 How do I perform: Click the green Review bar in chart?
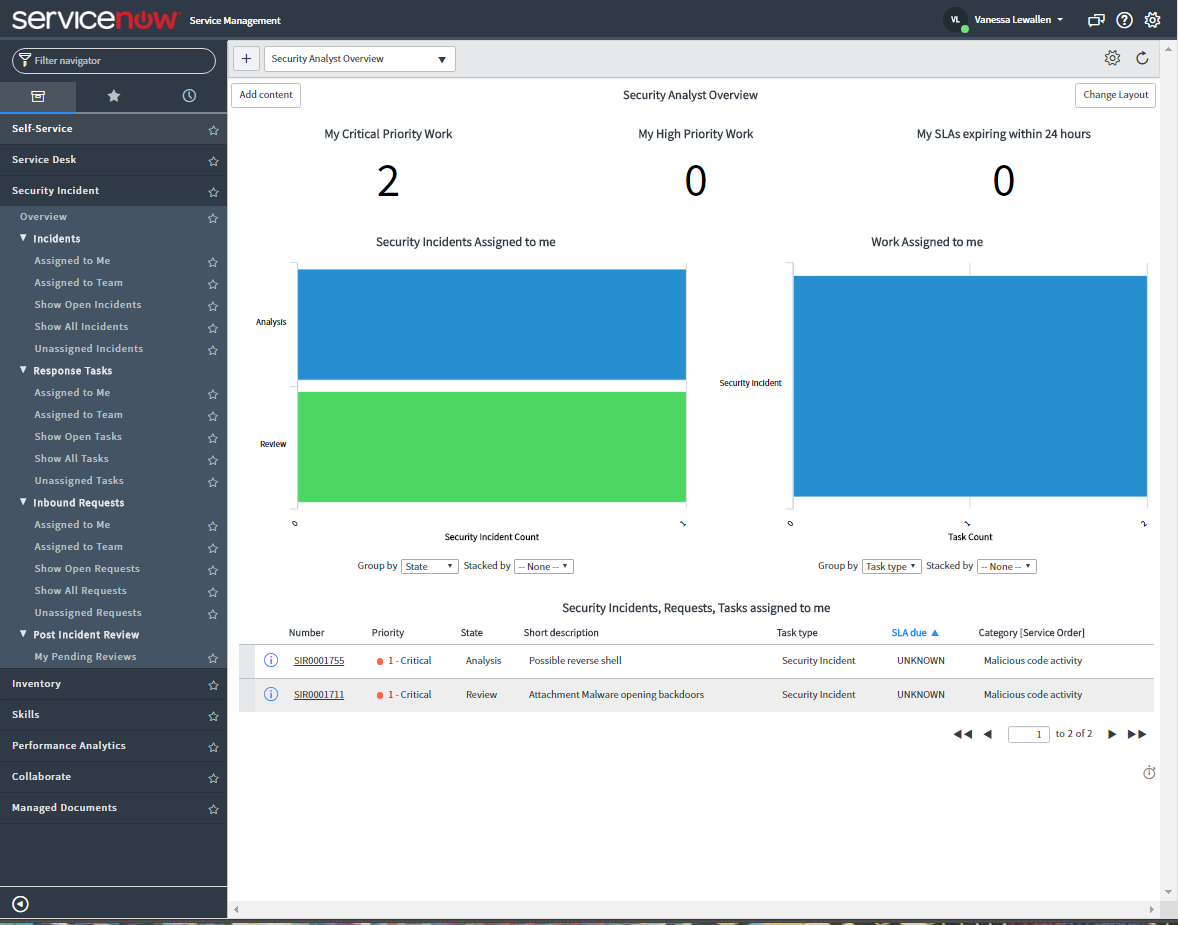491,447
